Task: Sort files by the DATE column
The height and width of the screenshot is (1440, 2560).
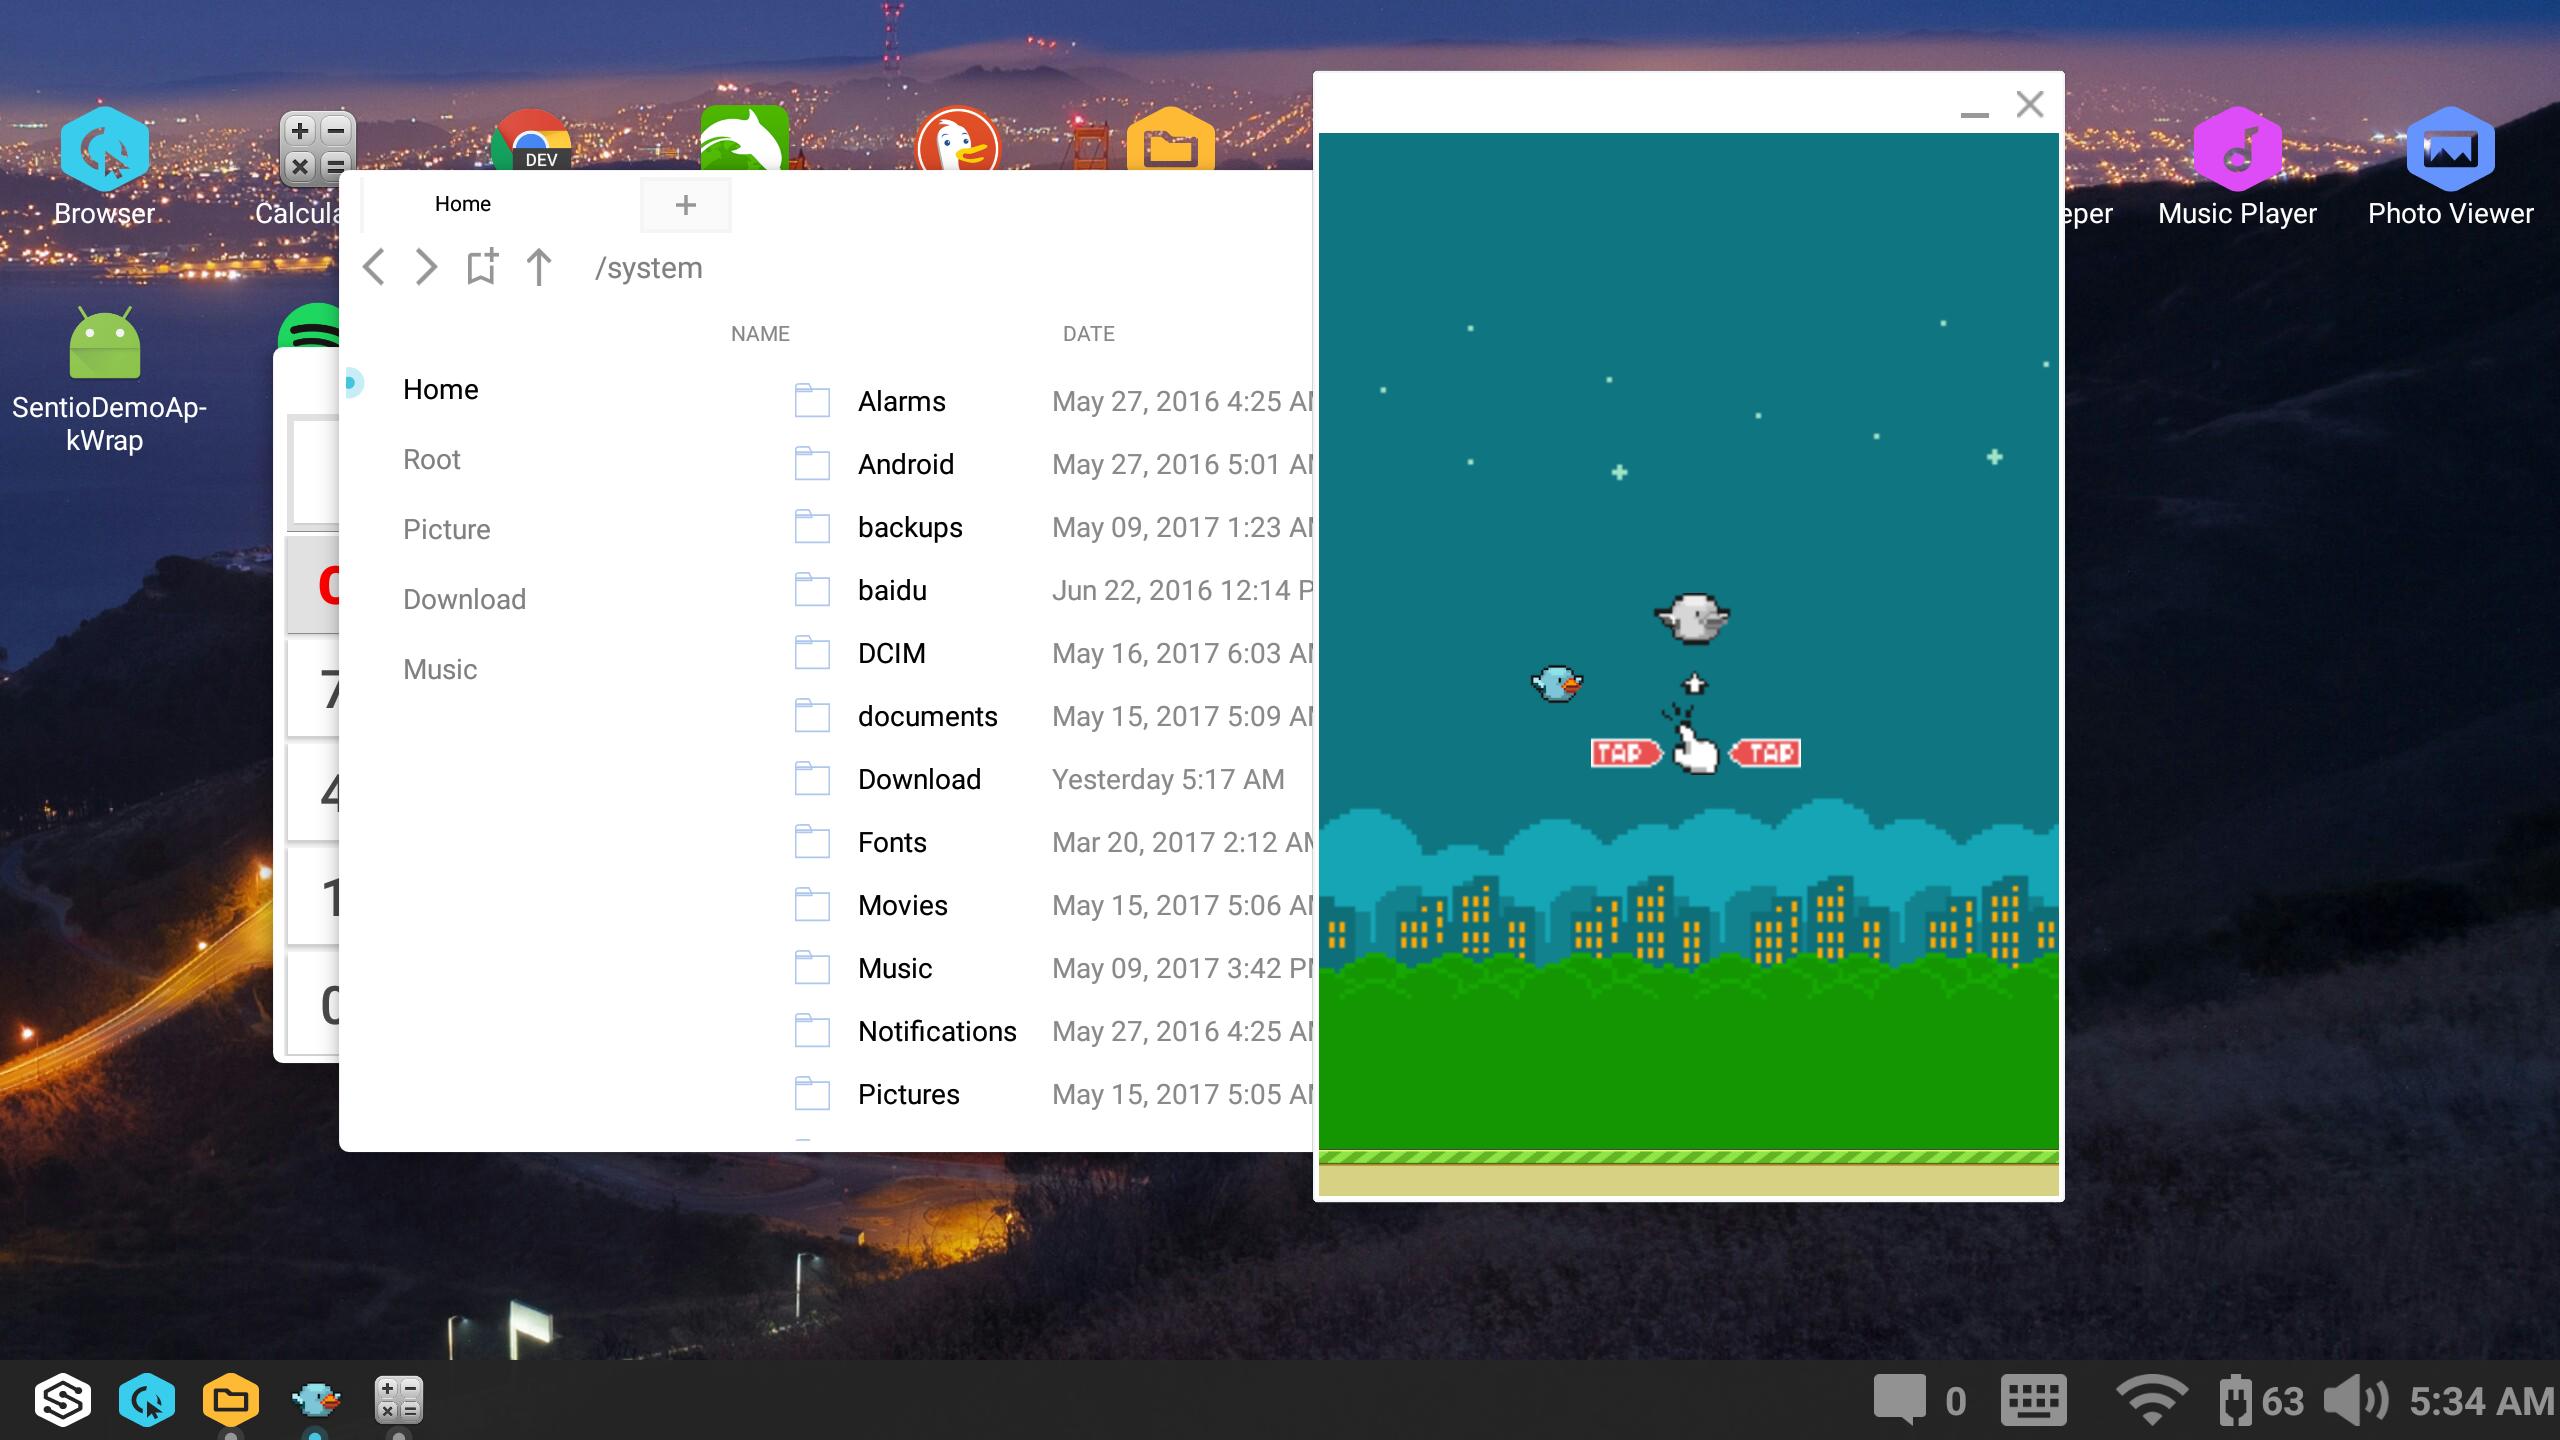Action: [x=1088, y=334]
